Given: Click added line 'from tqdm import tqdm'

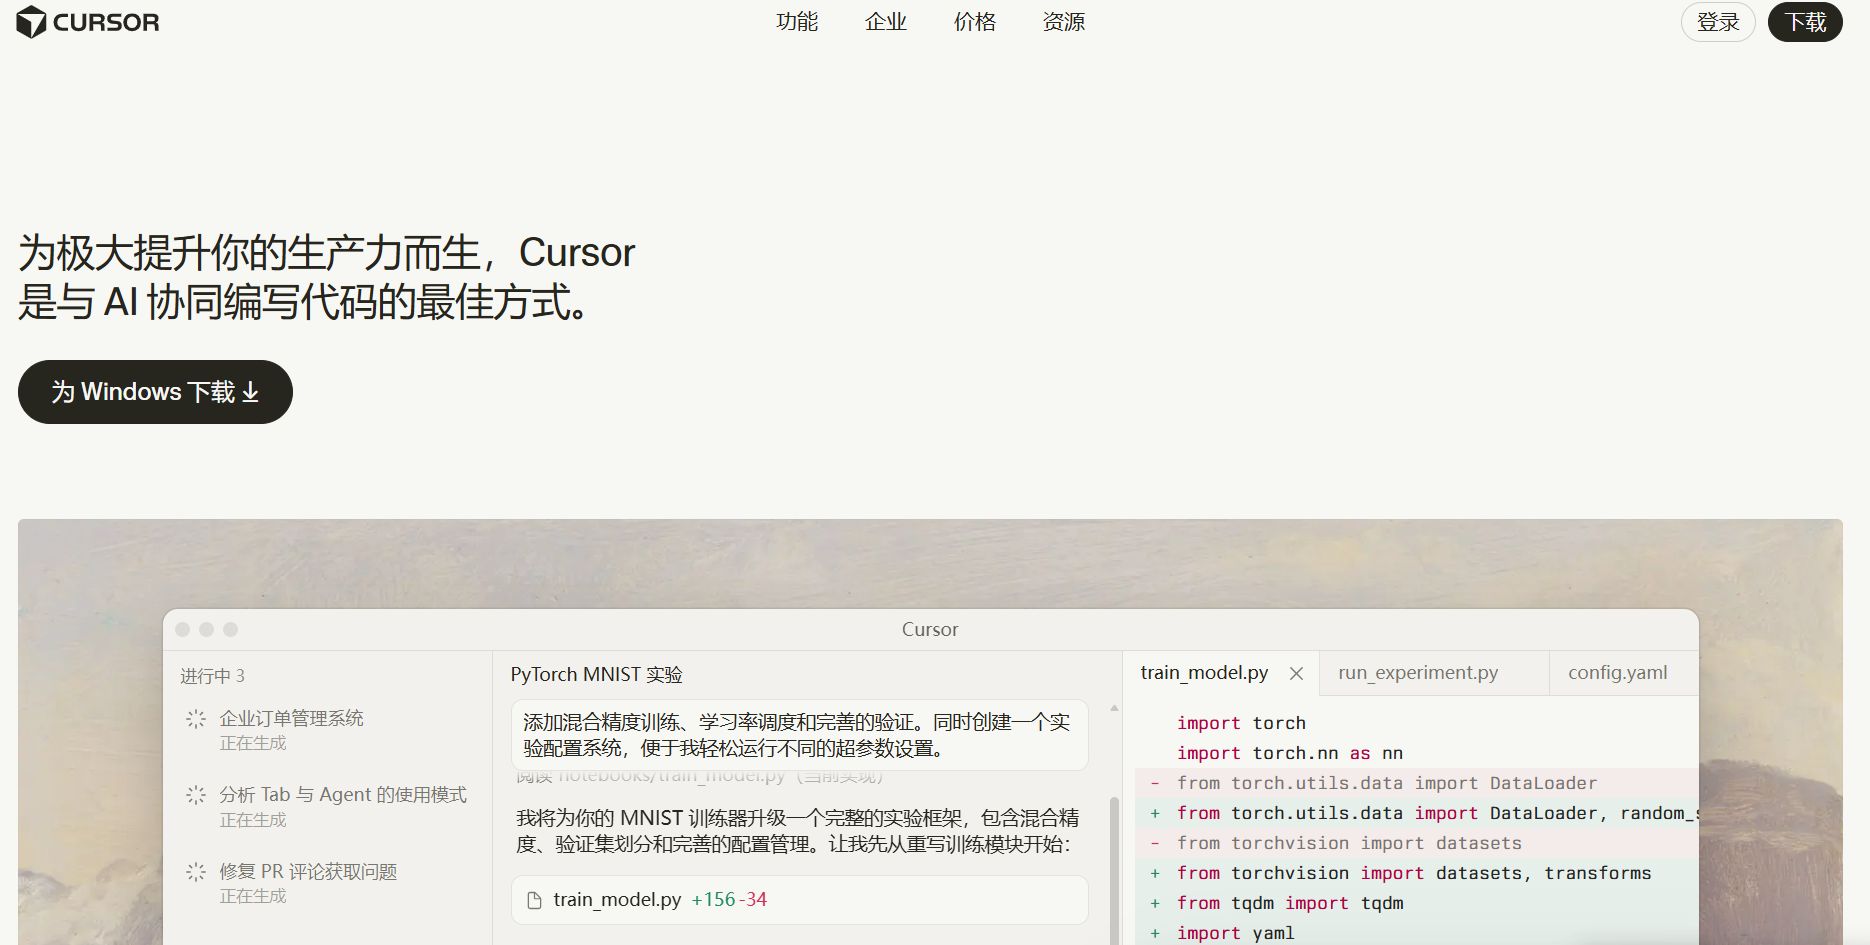Looking at the screenshot, I should 1290,903.
